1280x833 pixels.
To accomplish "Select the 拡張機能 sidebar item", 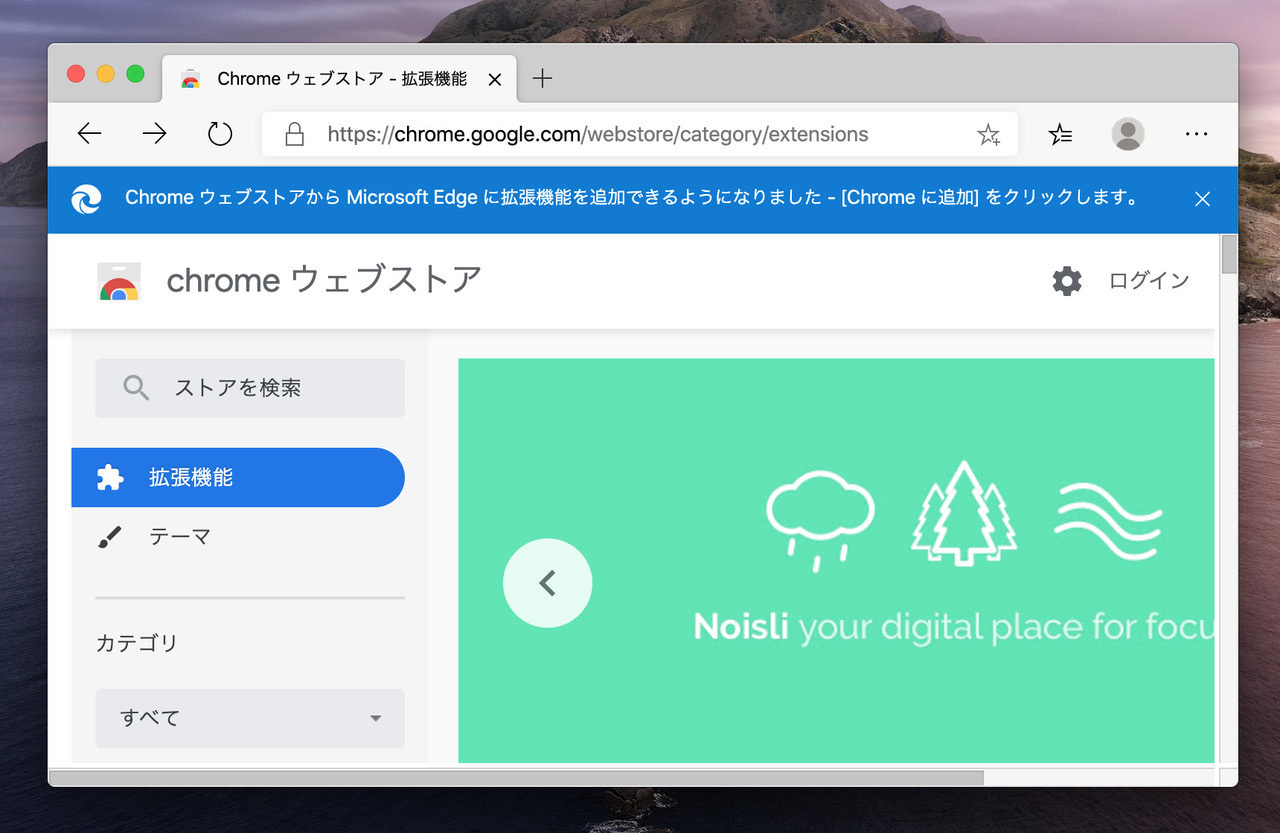I will (238, 478).
